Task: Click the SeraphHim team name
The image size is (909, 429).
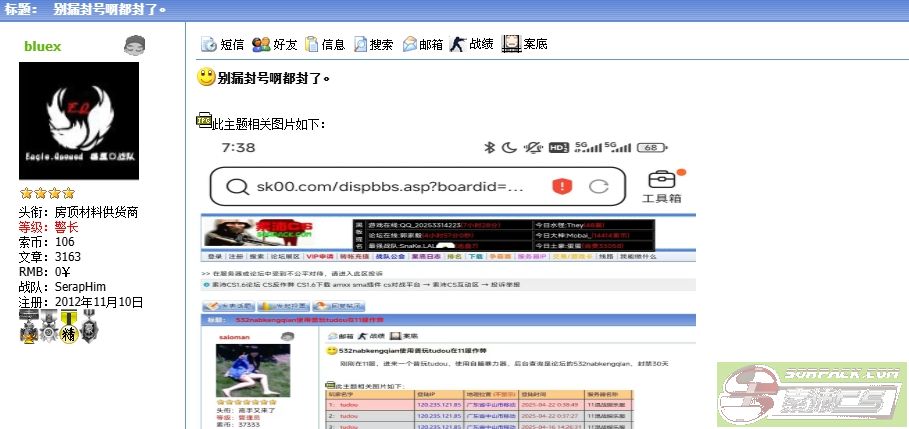Action: click(x=84, y=286)
